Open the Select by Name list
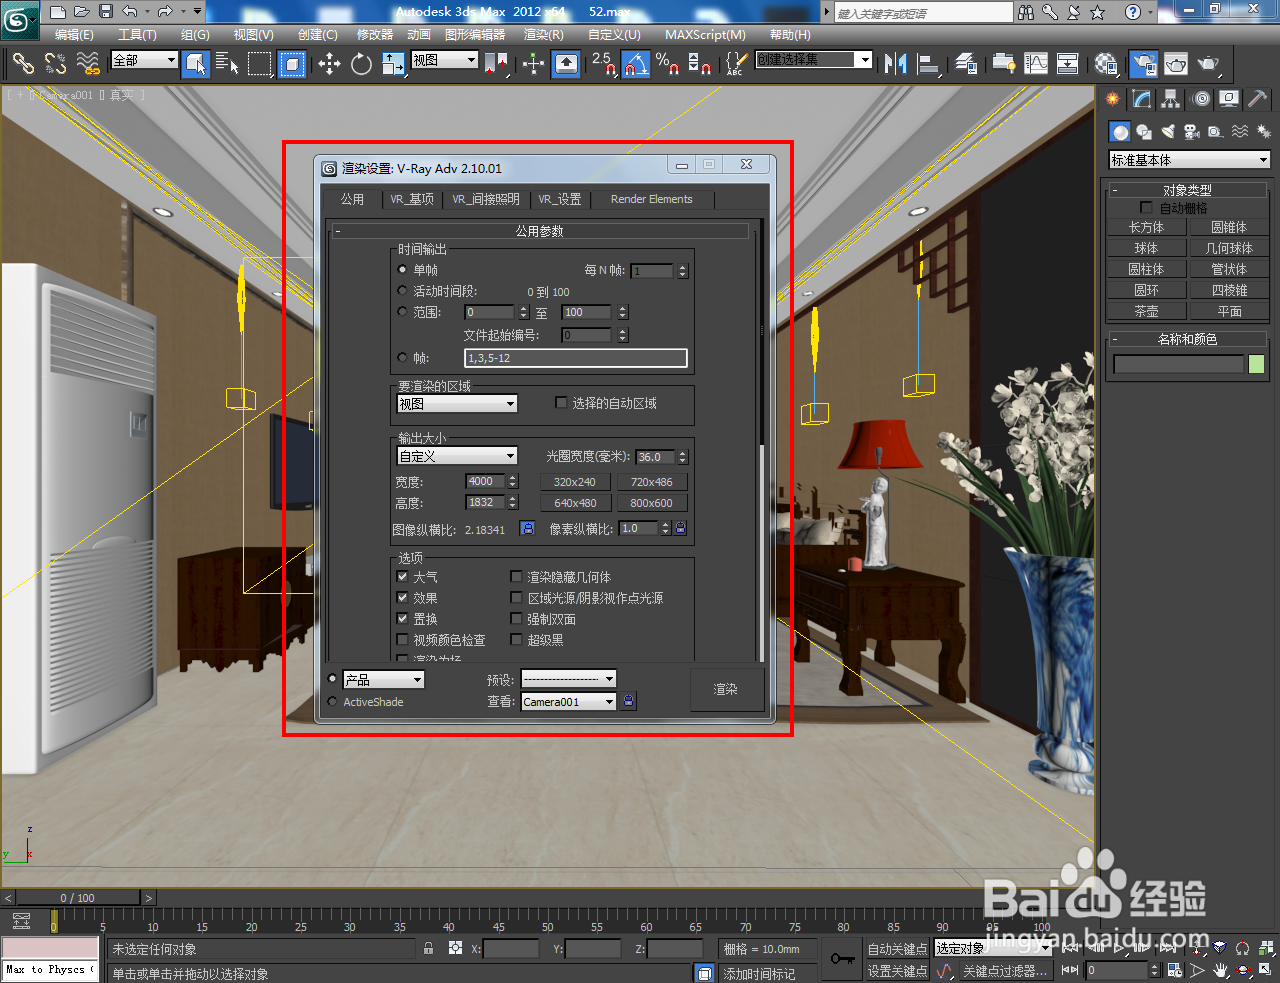 click(x=227, y=64)
